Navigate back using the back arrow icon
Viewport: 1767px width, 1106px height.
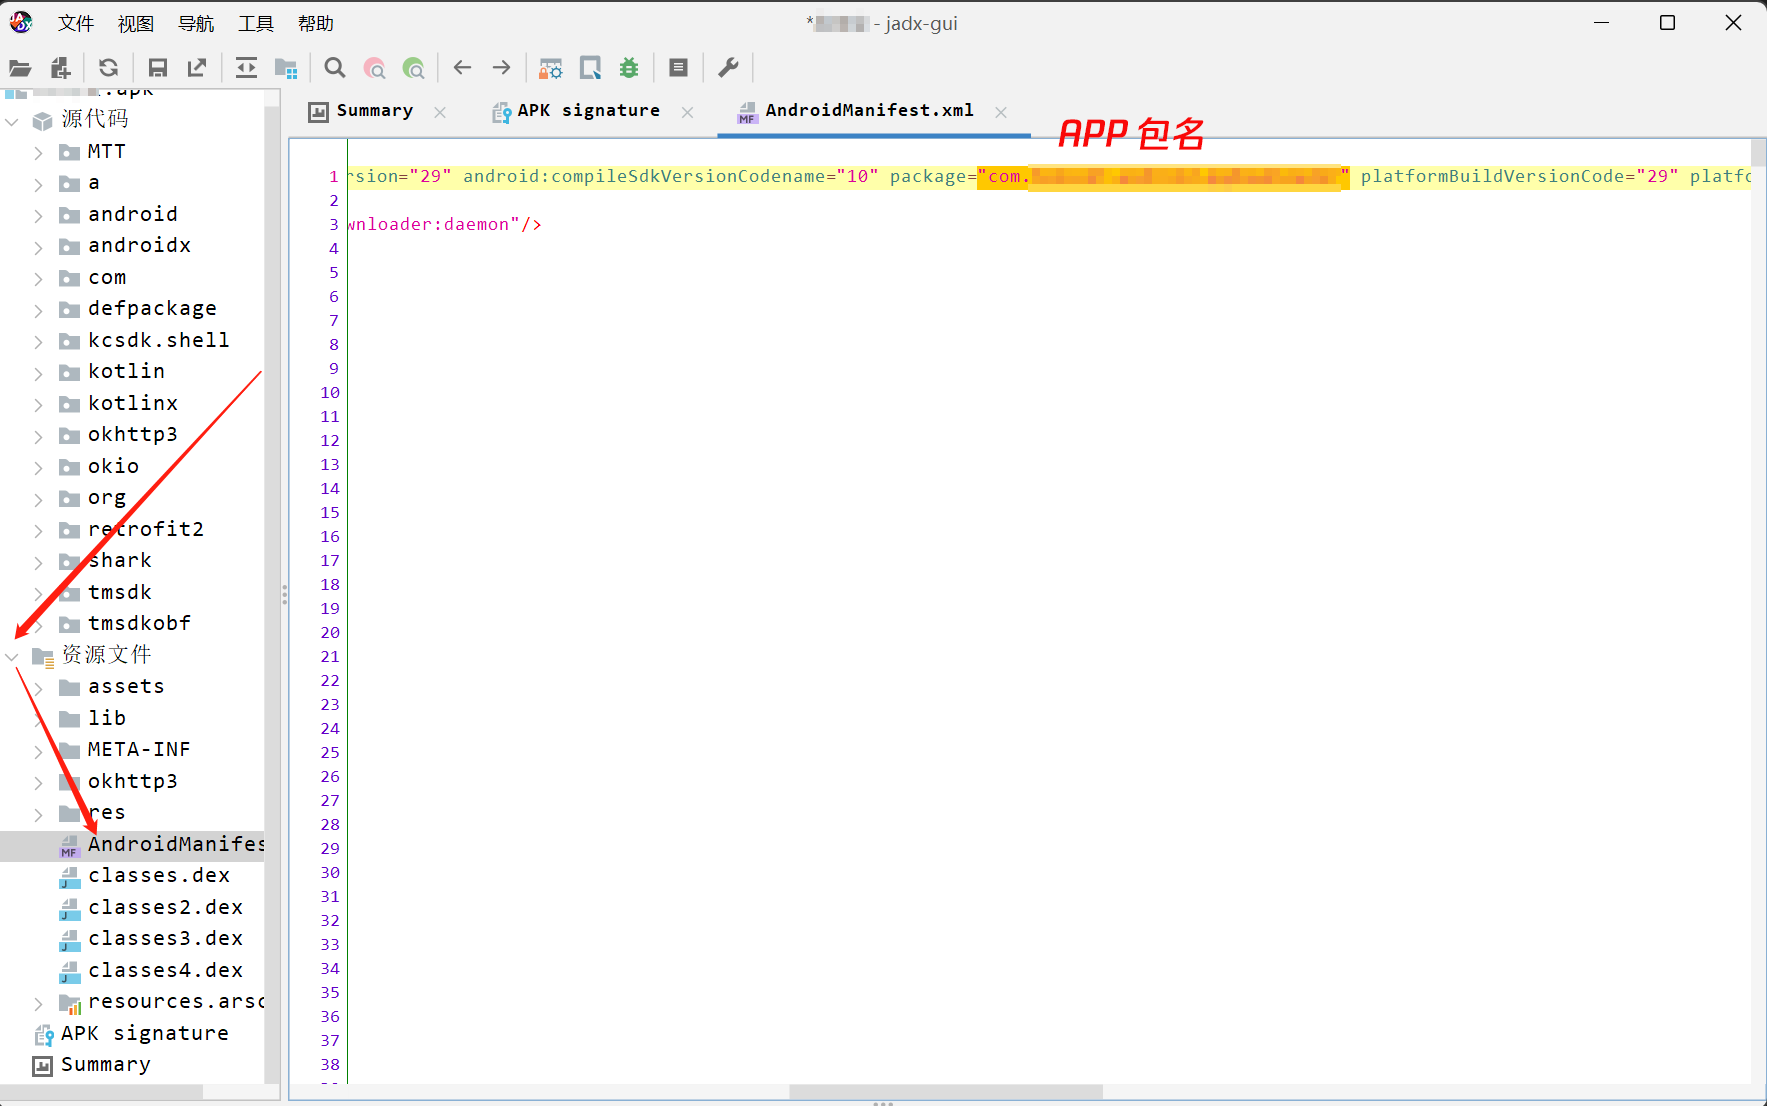(x=462, y=67)
